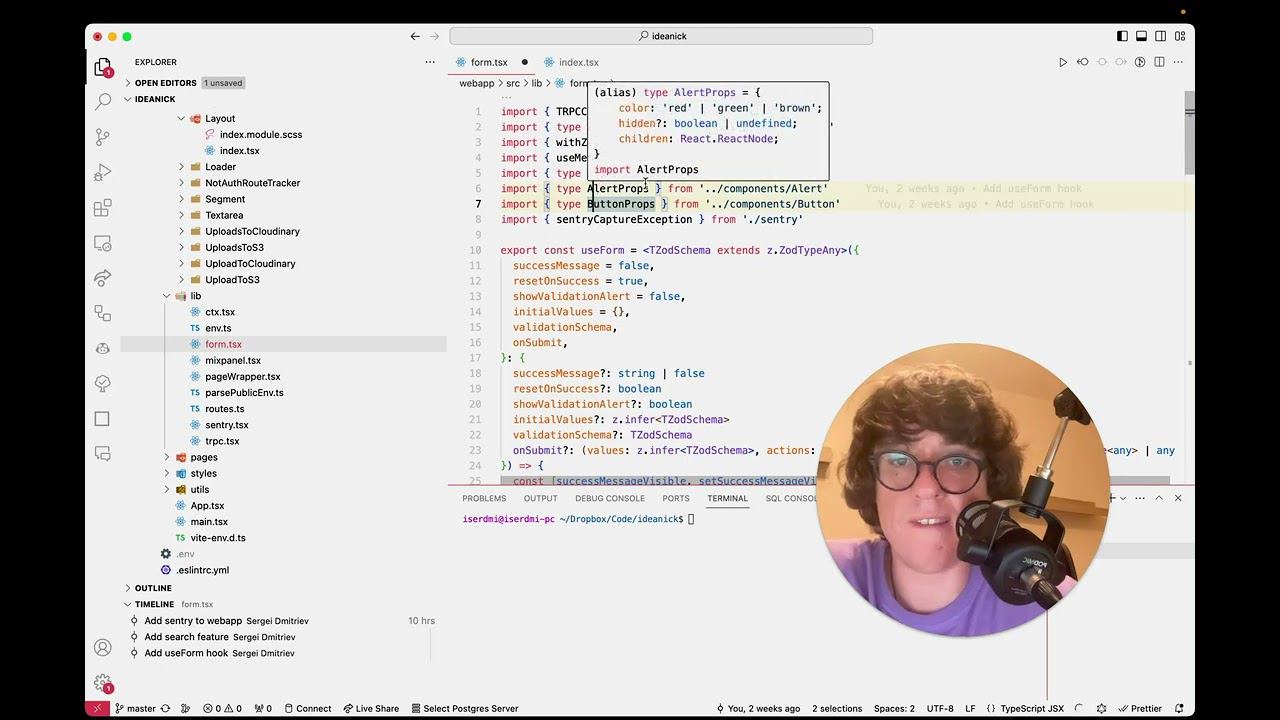This screenshot has height=720, width=1280.
Task: Open the Run and Debug view
Action: tap(102, 172)
